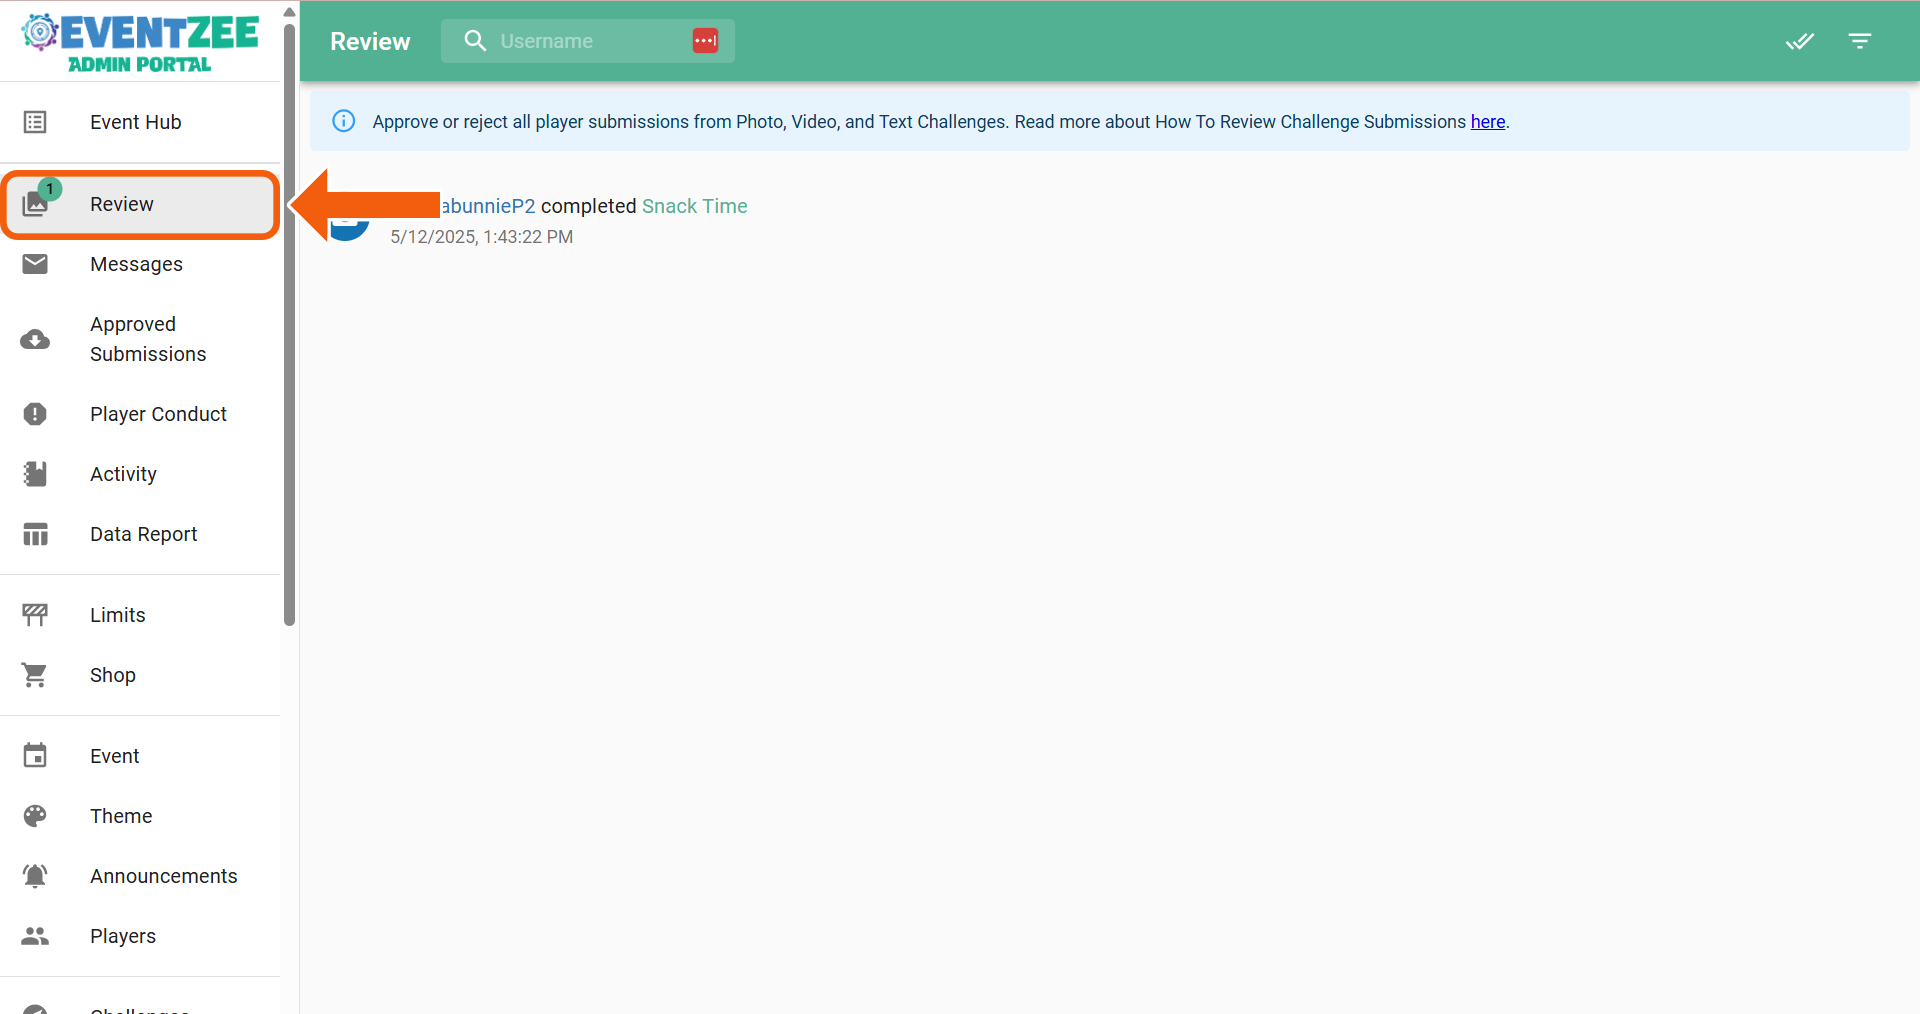Click the Review images icon with badge
Image resolution: width=1920 pixels, height=1014 pixels.
36,204
